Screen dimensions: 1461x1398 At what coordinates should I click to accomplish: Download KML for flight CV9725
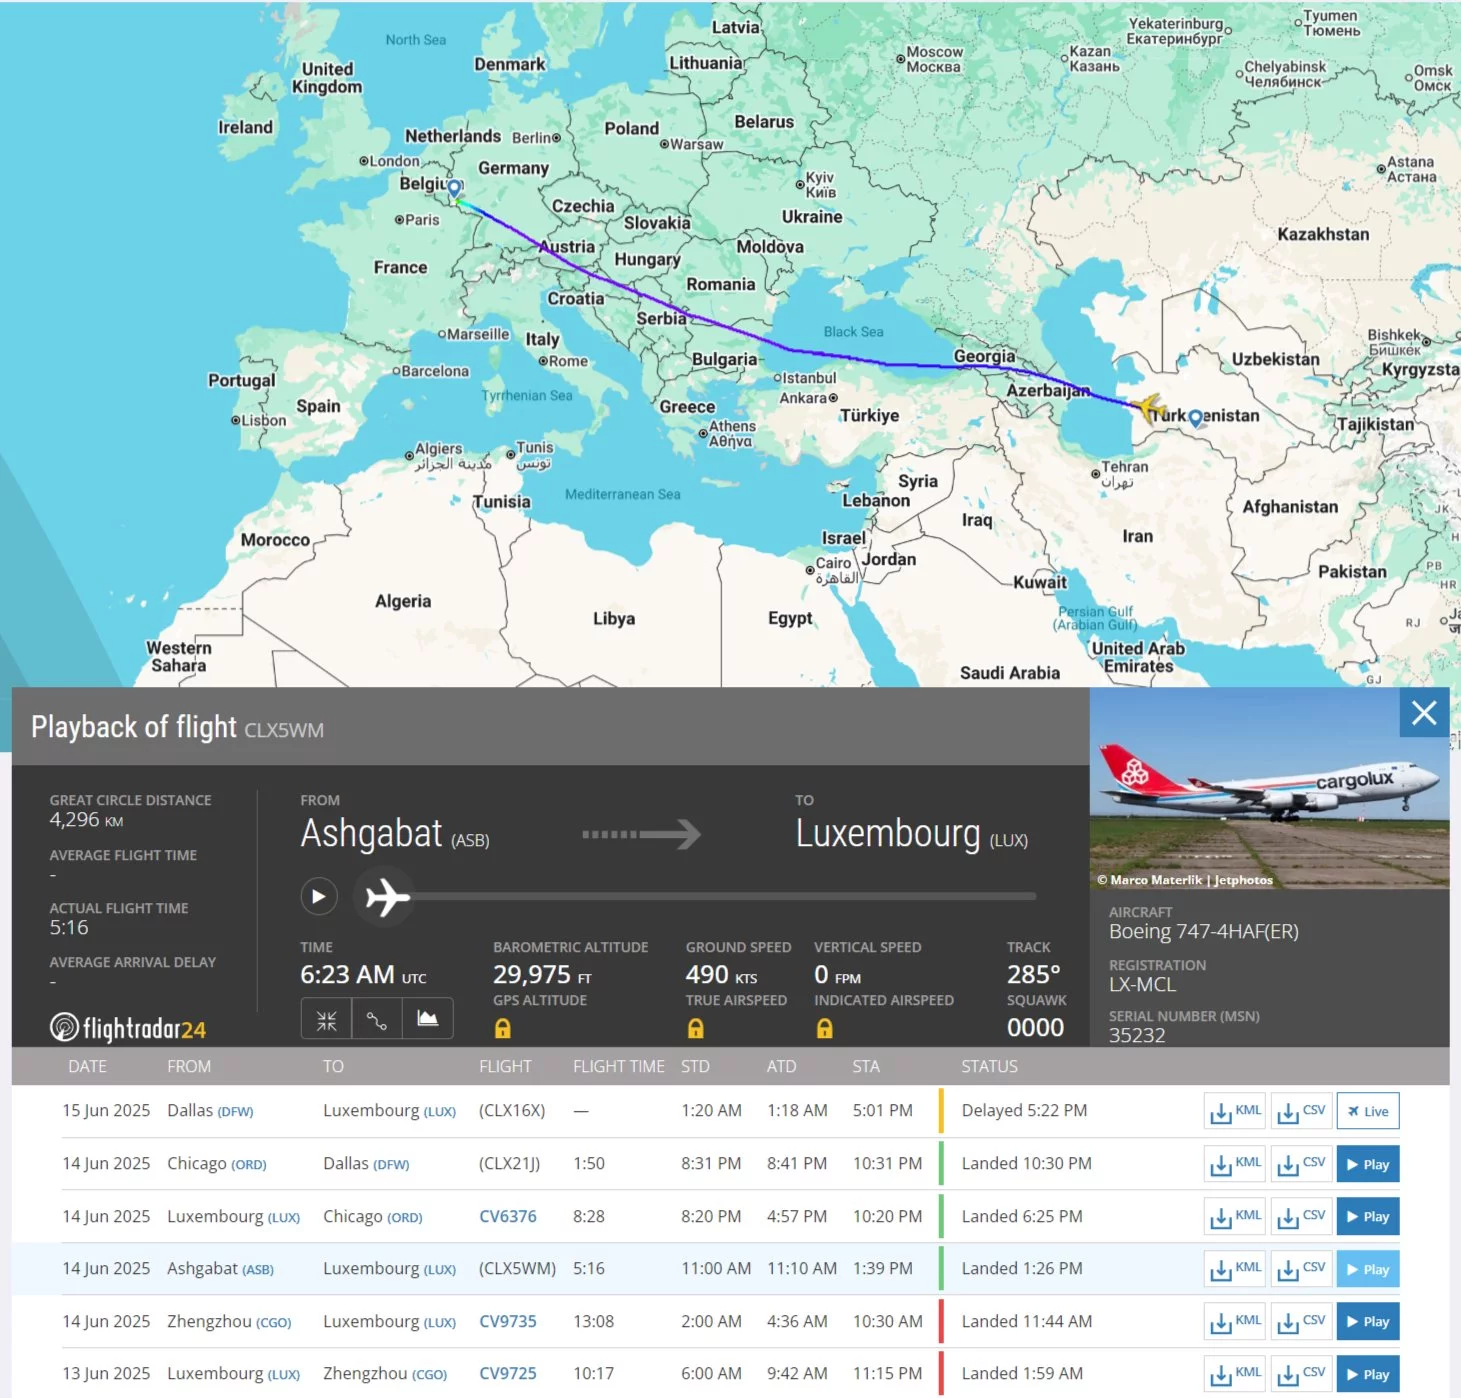click(1235, 1374)
